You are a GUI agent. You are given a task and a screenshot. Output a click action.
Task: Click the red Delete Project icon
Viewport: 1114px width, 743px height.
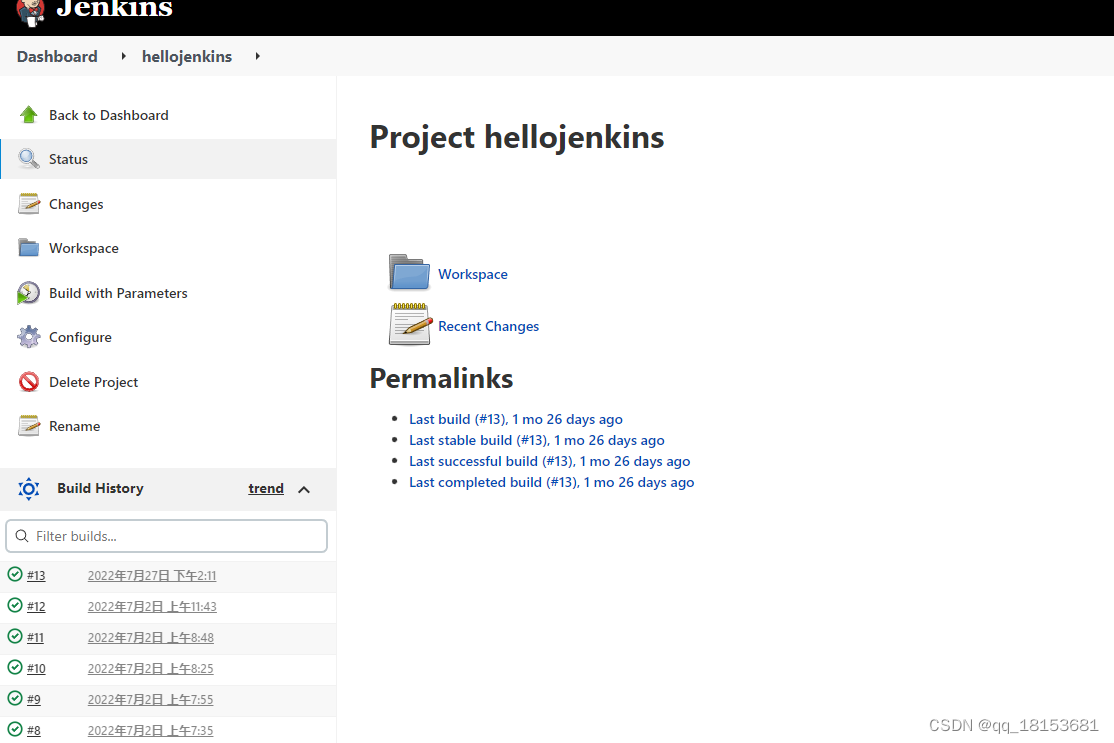pyautogui.click(x=29, y=382)
